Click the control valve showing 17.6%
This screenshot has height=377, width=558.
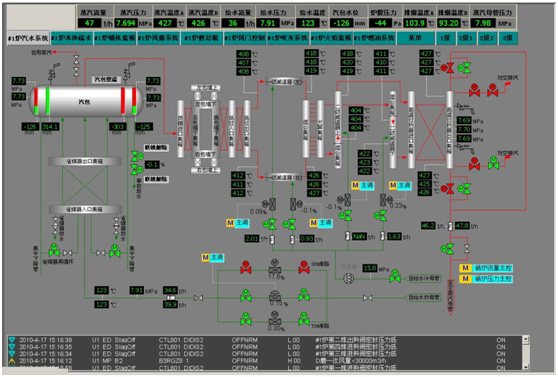coord(274,267)
